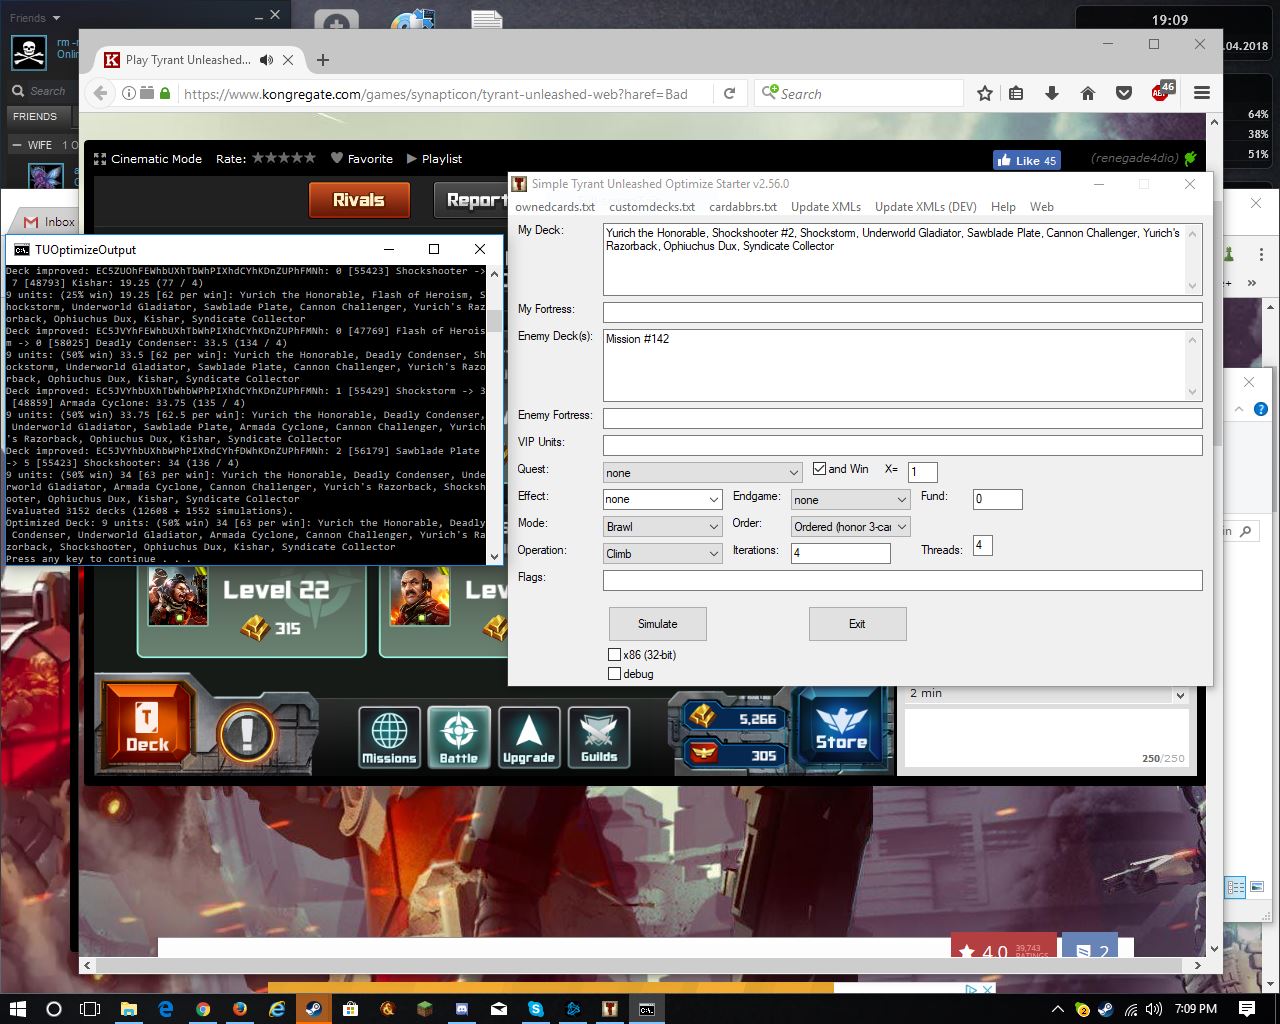The image size is (1280, 1024).
Task: Click the Rivals button in the game
Action: 359,200
